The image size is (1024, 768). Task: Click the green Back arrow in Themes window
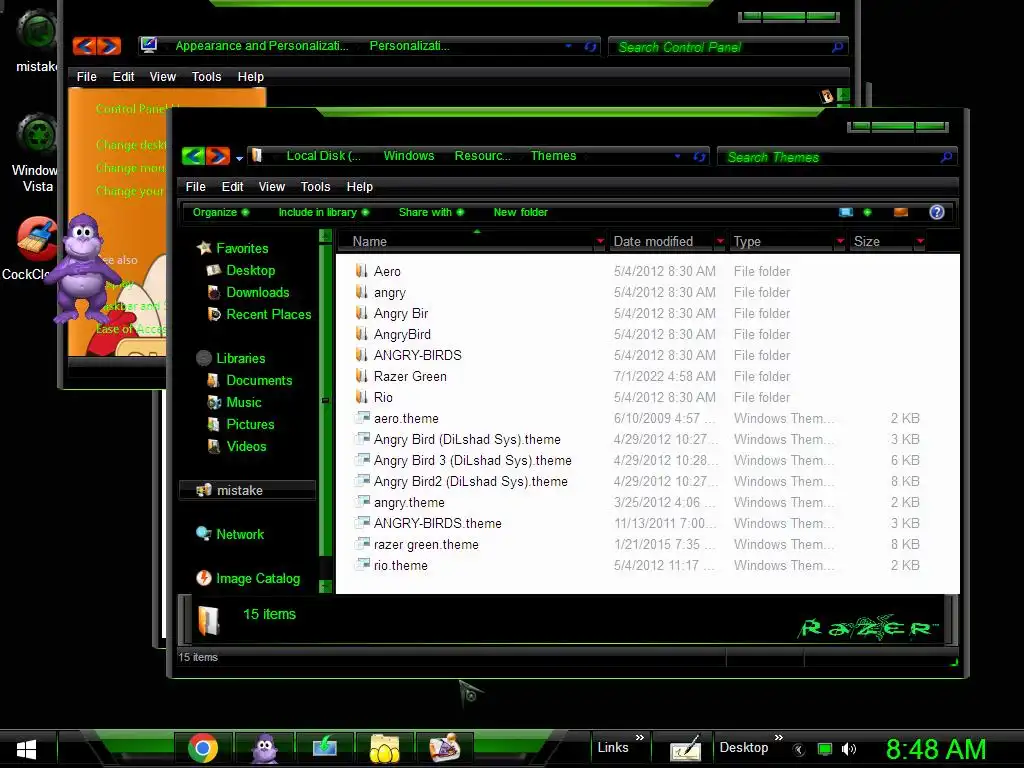tap(193, 156)
